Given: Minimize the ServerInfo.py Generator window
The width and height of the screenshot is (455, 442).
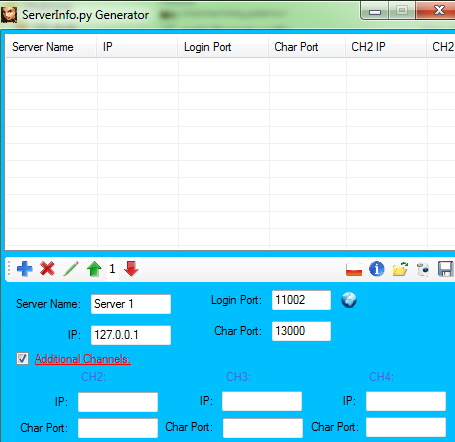Looking at the screenshot, I should tap(375, 11).
